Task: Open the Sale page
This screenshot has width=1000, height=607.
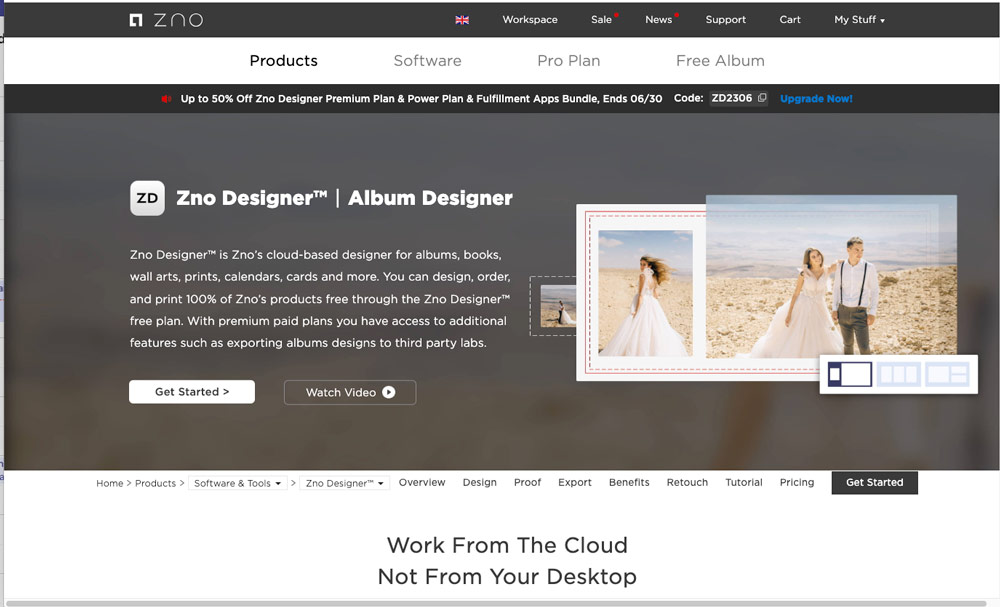Action: (x=601, y=20)
